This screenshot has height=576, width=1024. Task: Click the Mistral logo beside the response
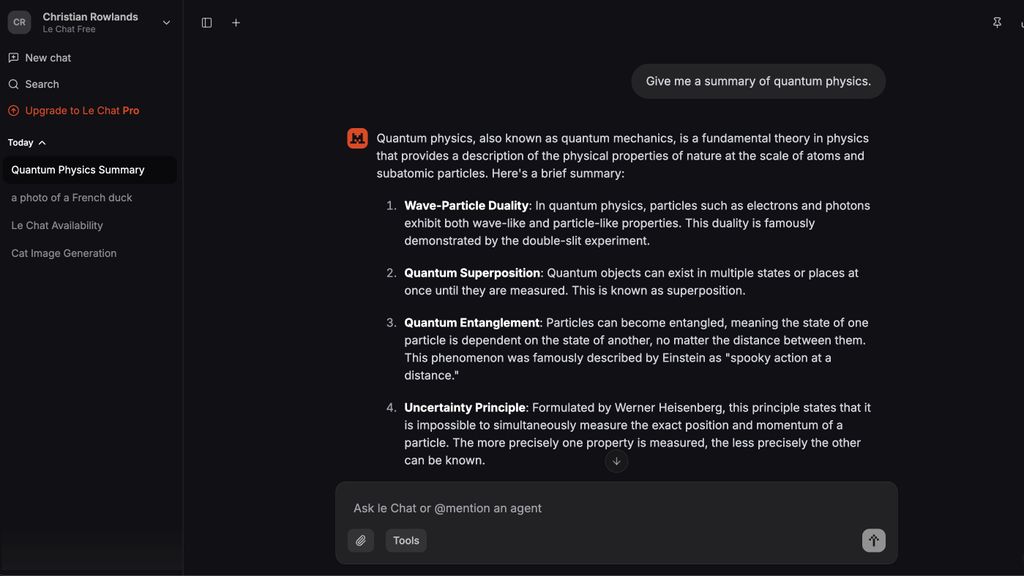[357, 138]
